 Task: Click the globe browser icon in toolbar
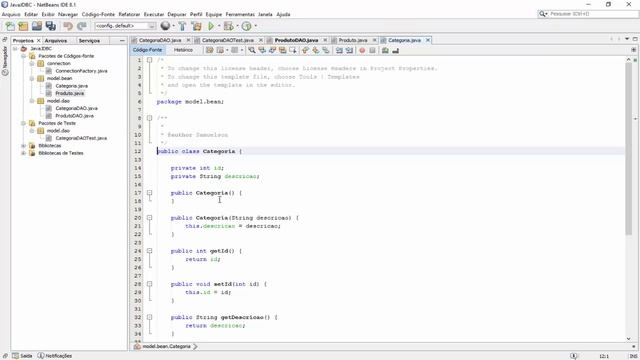click(x=165, y=26)
